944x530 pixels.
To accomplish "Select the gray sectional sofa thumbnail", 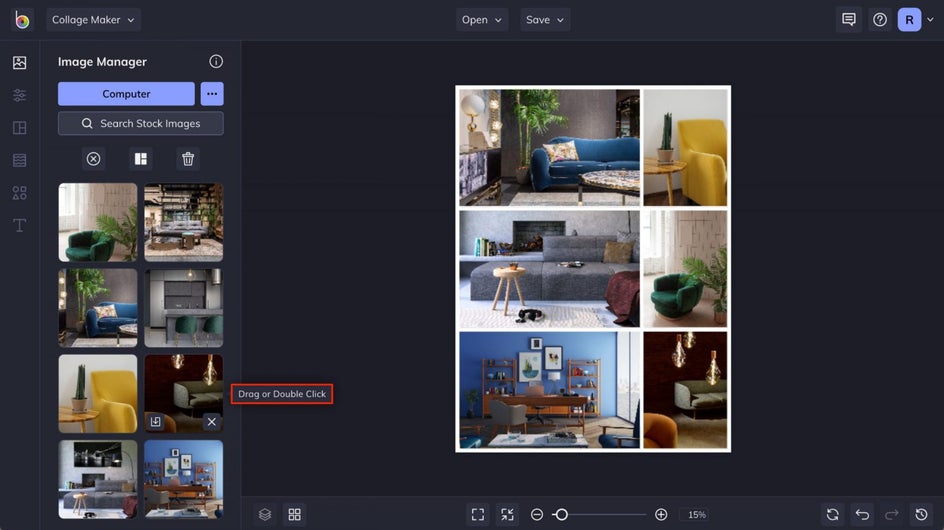I will pyautogui.click(x=98, y=479).
